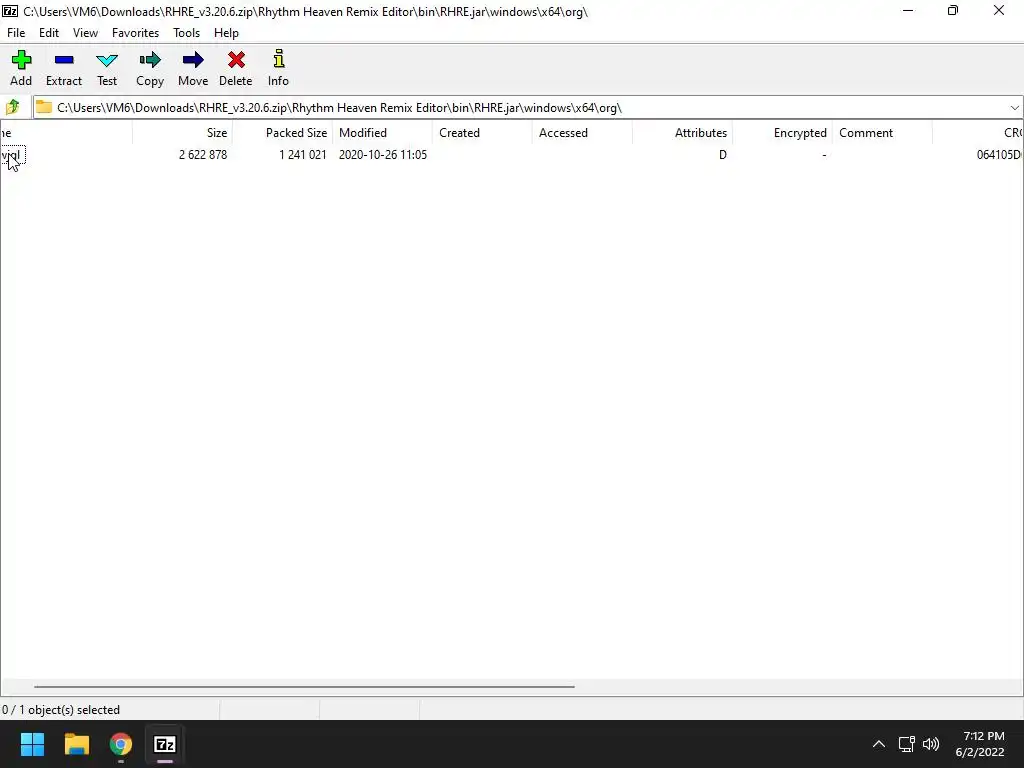Click the horizontal scrollbar thumb
Viewport: 1024px width, 768px height.
point(304,686)
